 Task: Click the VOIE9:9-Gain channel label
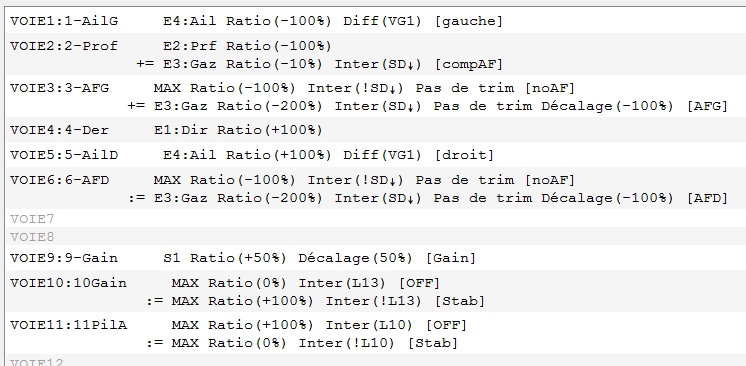click(64, 258)
